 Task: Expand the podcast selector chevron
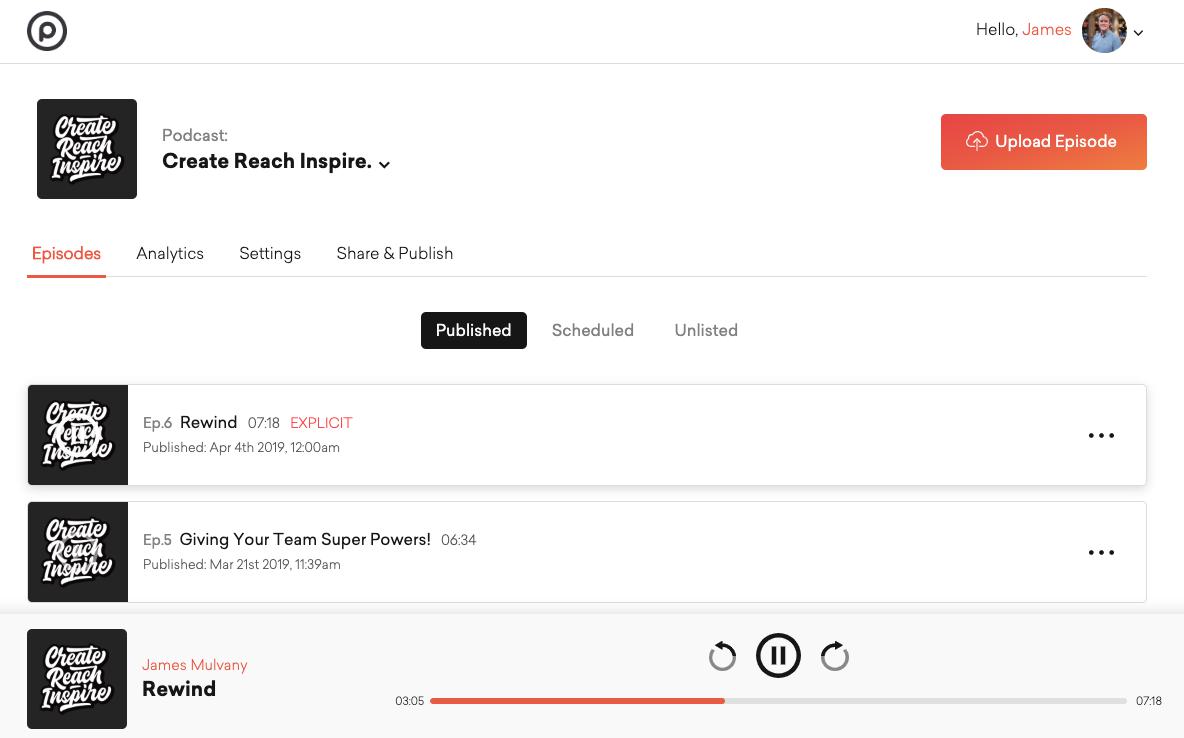384,165
